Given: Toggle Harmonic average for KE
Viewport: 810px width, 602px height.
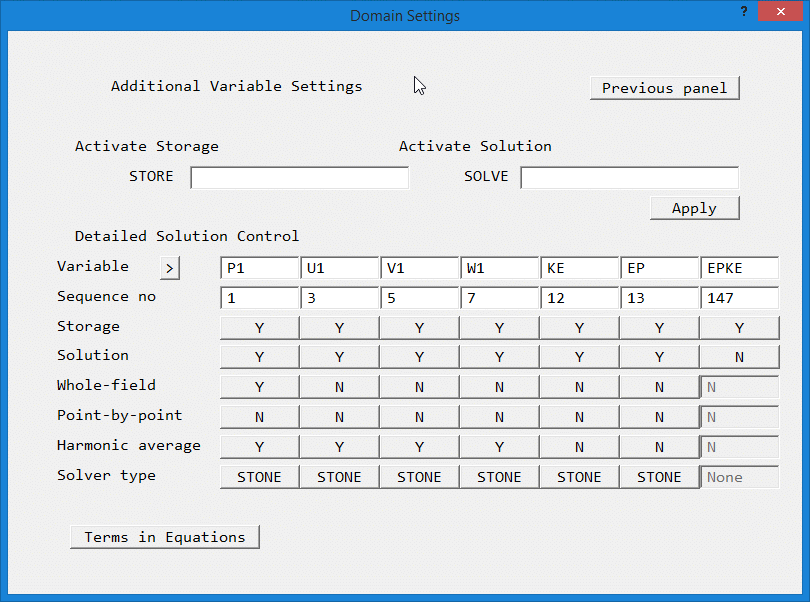Looking at the screenshot, I should click(x=579, y=447).
